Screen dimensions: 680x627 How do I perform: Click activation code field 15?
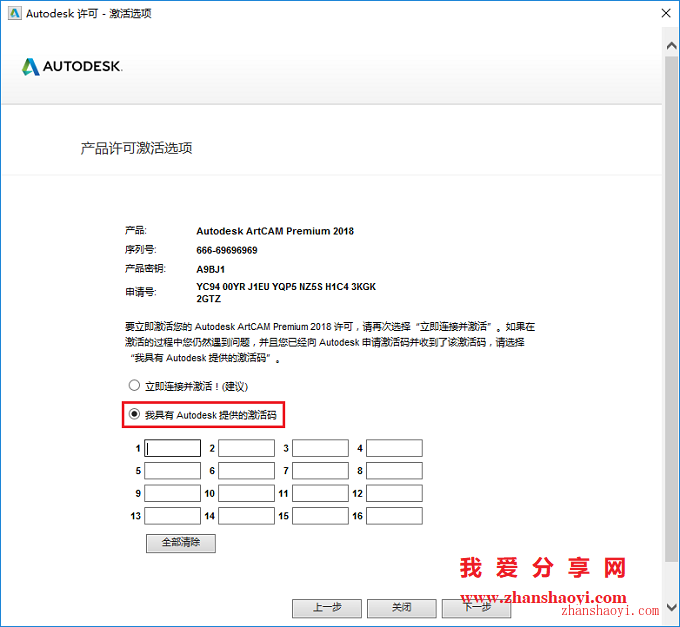[320, 516]
